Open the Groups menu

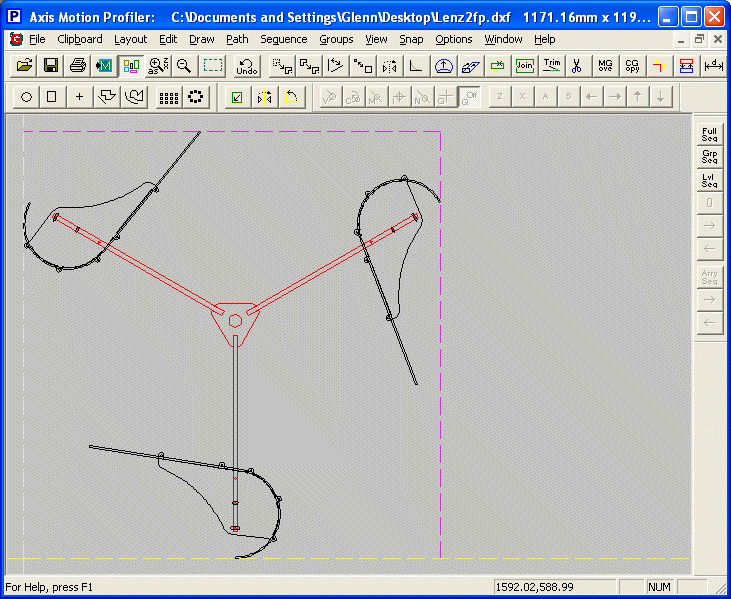(336, 39)
